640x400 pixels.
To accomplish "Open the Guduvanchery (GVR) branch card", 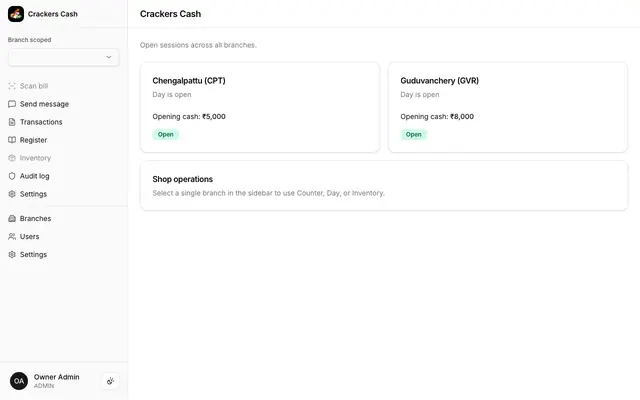I will 508,107.
